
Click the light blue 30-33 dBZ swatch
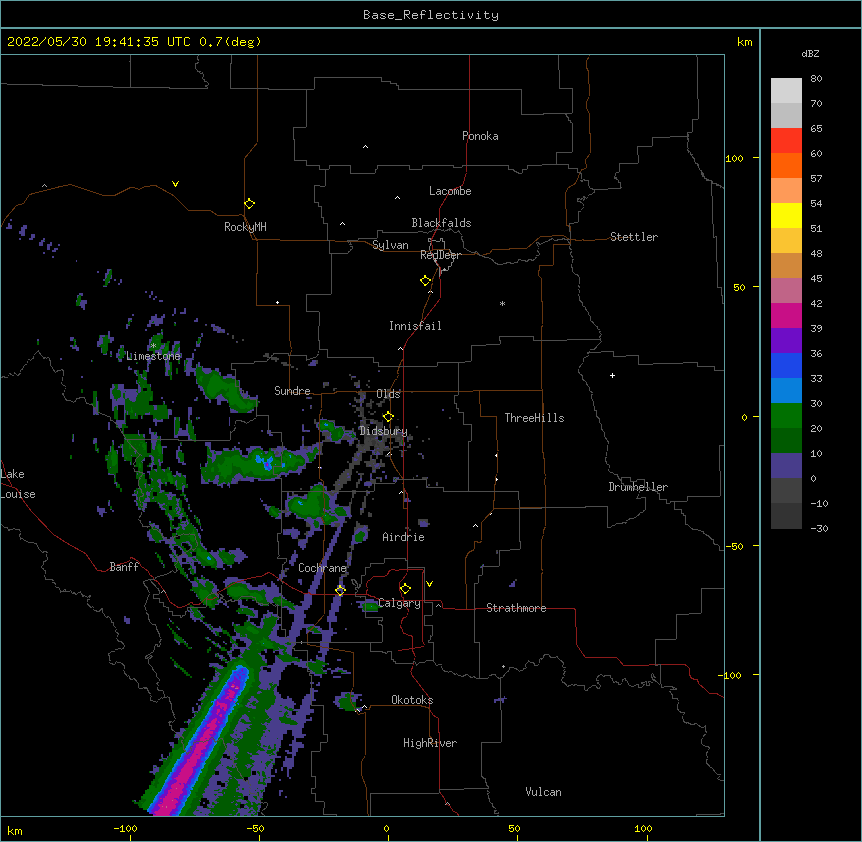786,390
